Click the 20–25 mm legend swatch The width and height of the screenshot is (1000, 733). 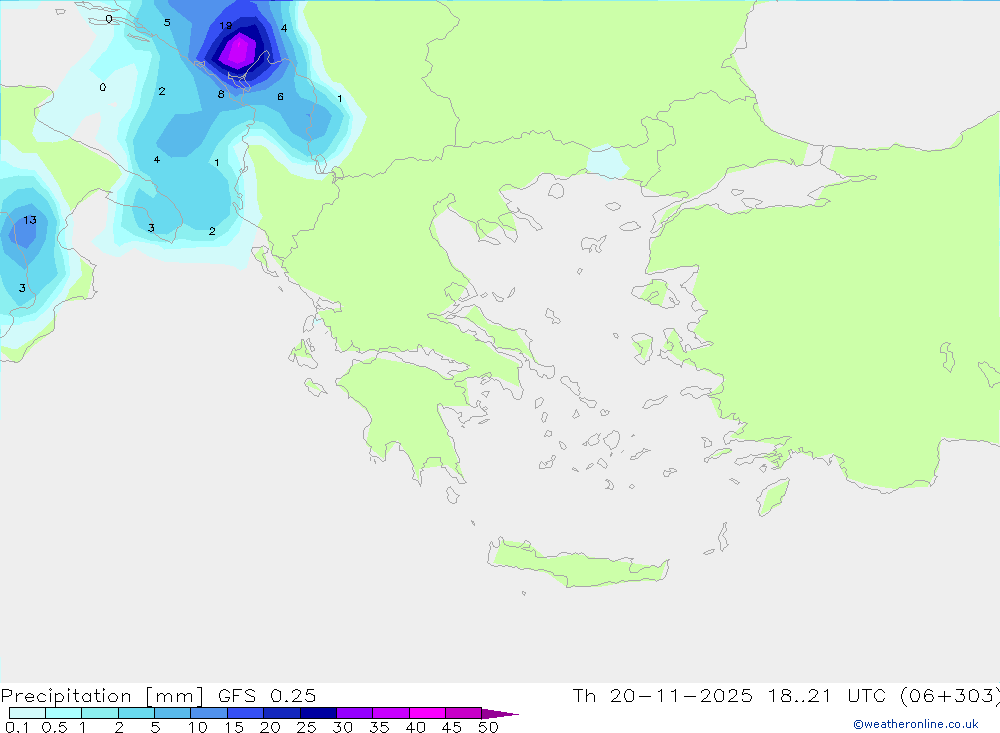282,713
